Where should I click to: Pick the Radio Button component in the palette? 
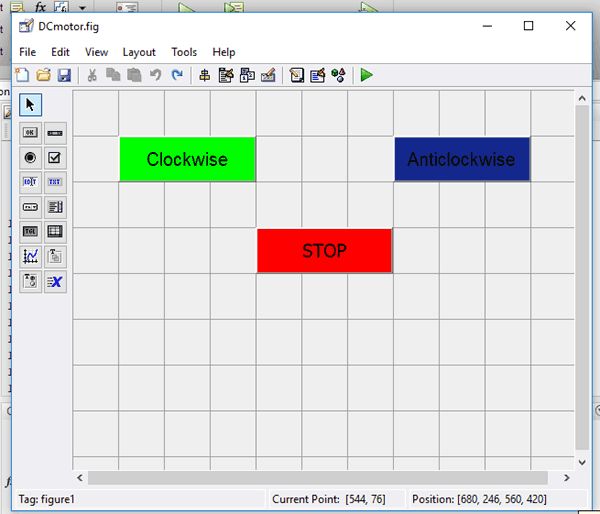coord(30,157)
